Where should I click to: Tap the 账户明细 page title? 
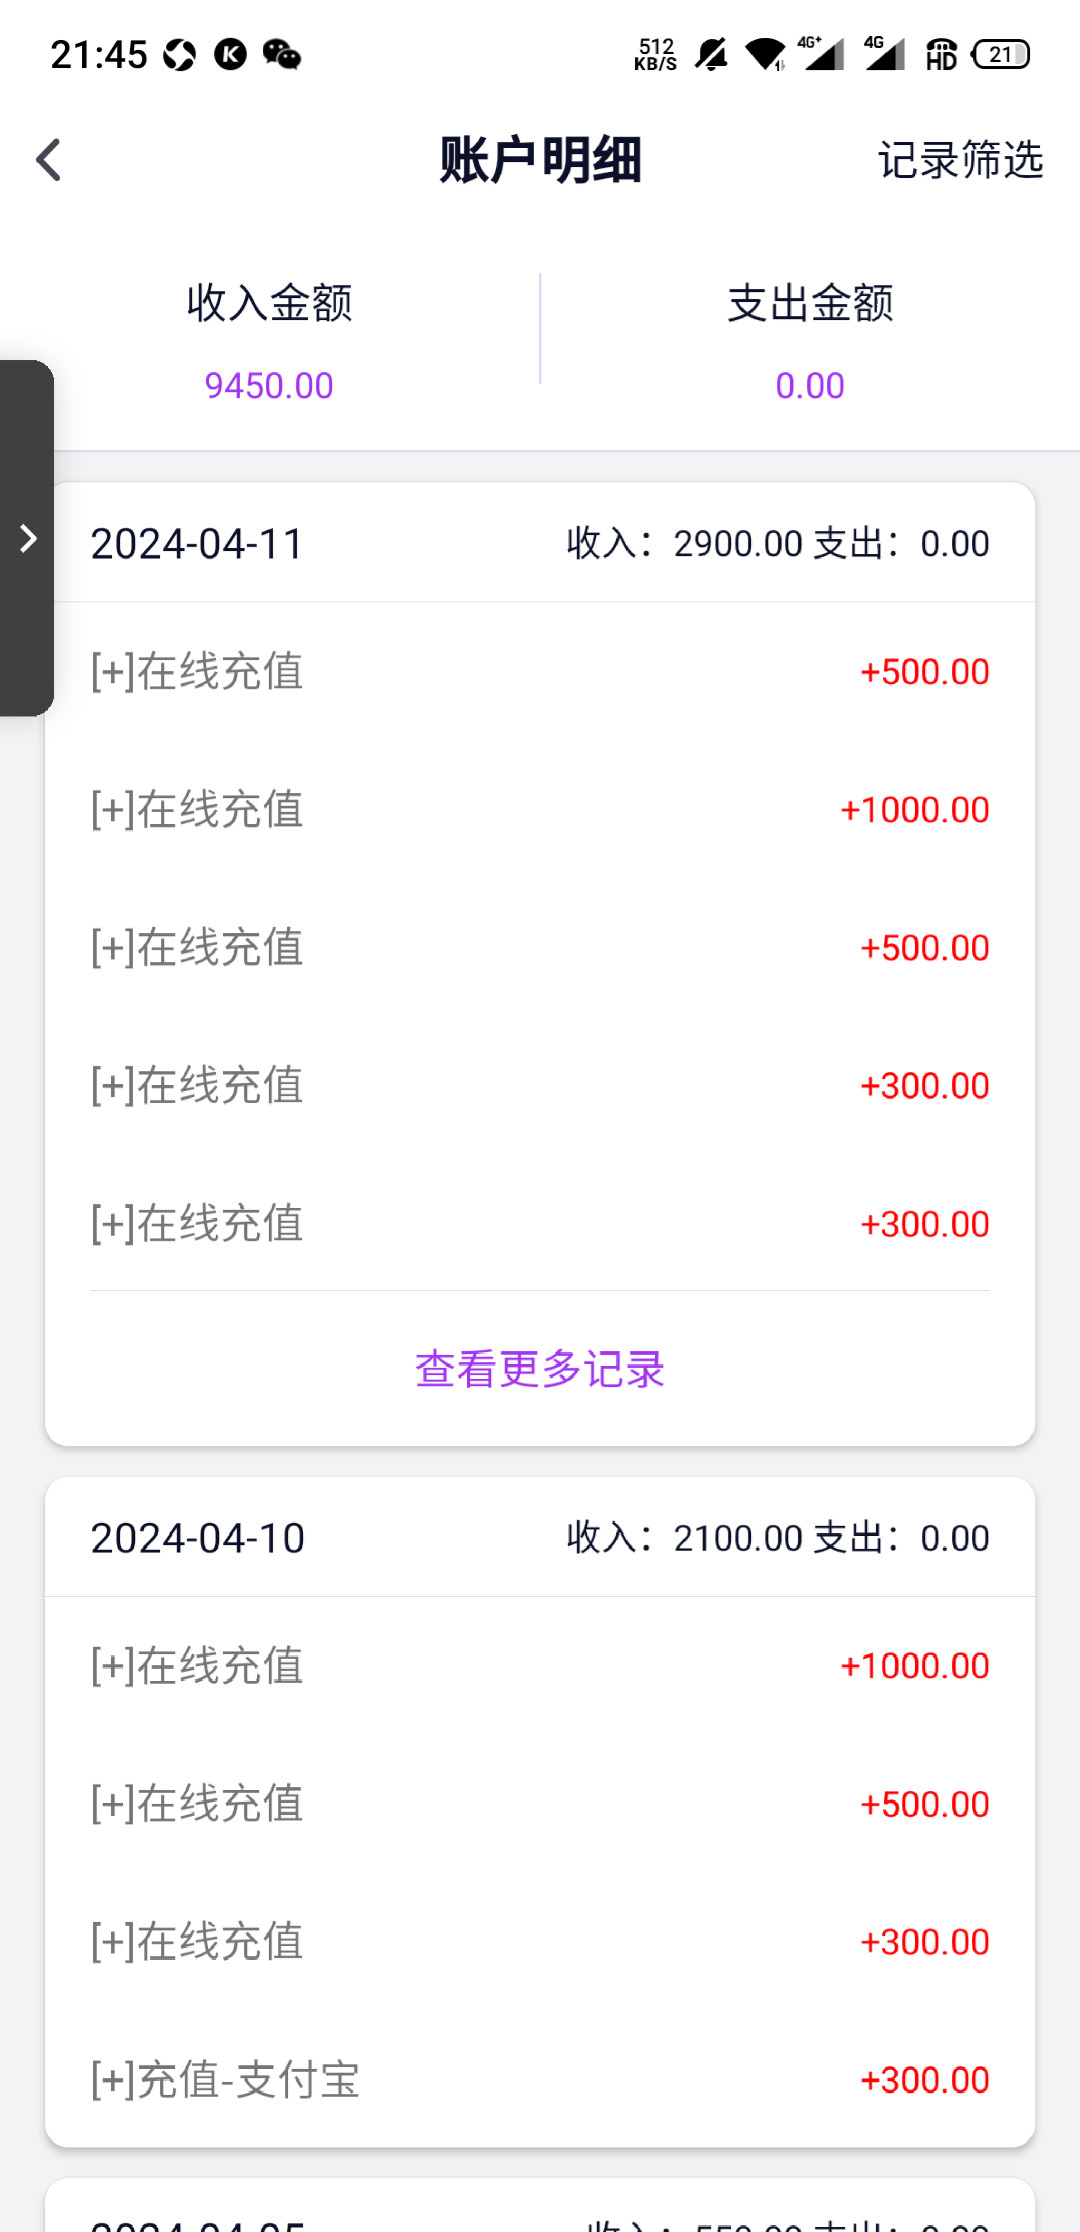pyautogui.click(x=540, y=160)
